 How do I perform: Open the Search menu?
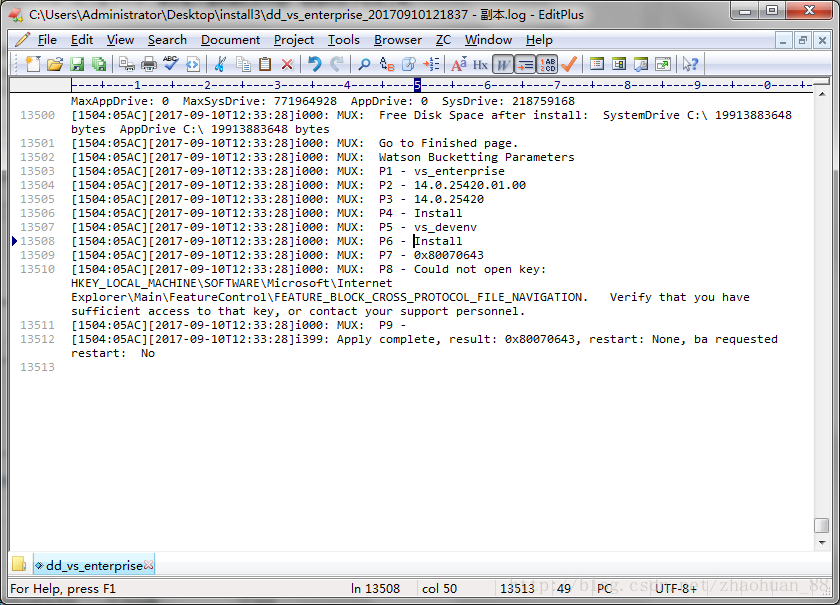[167, 40]
